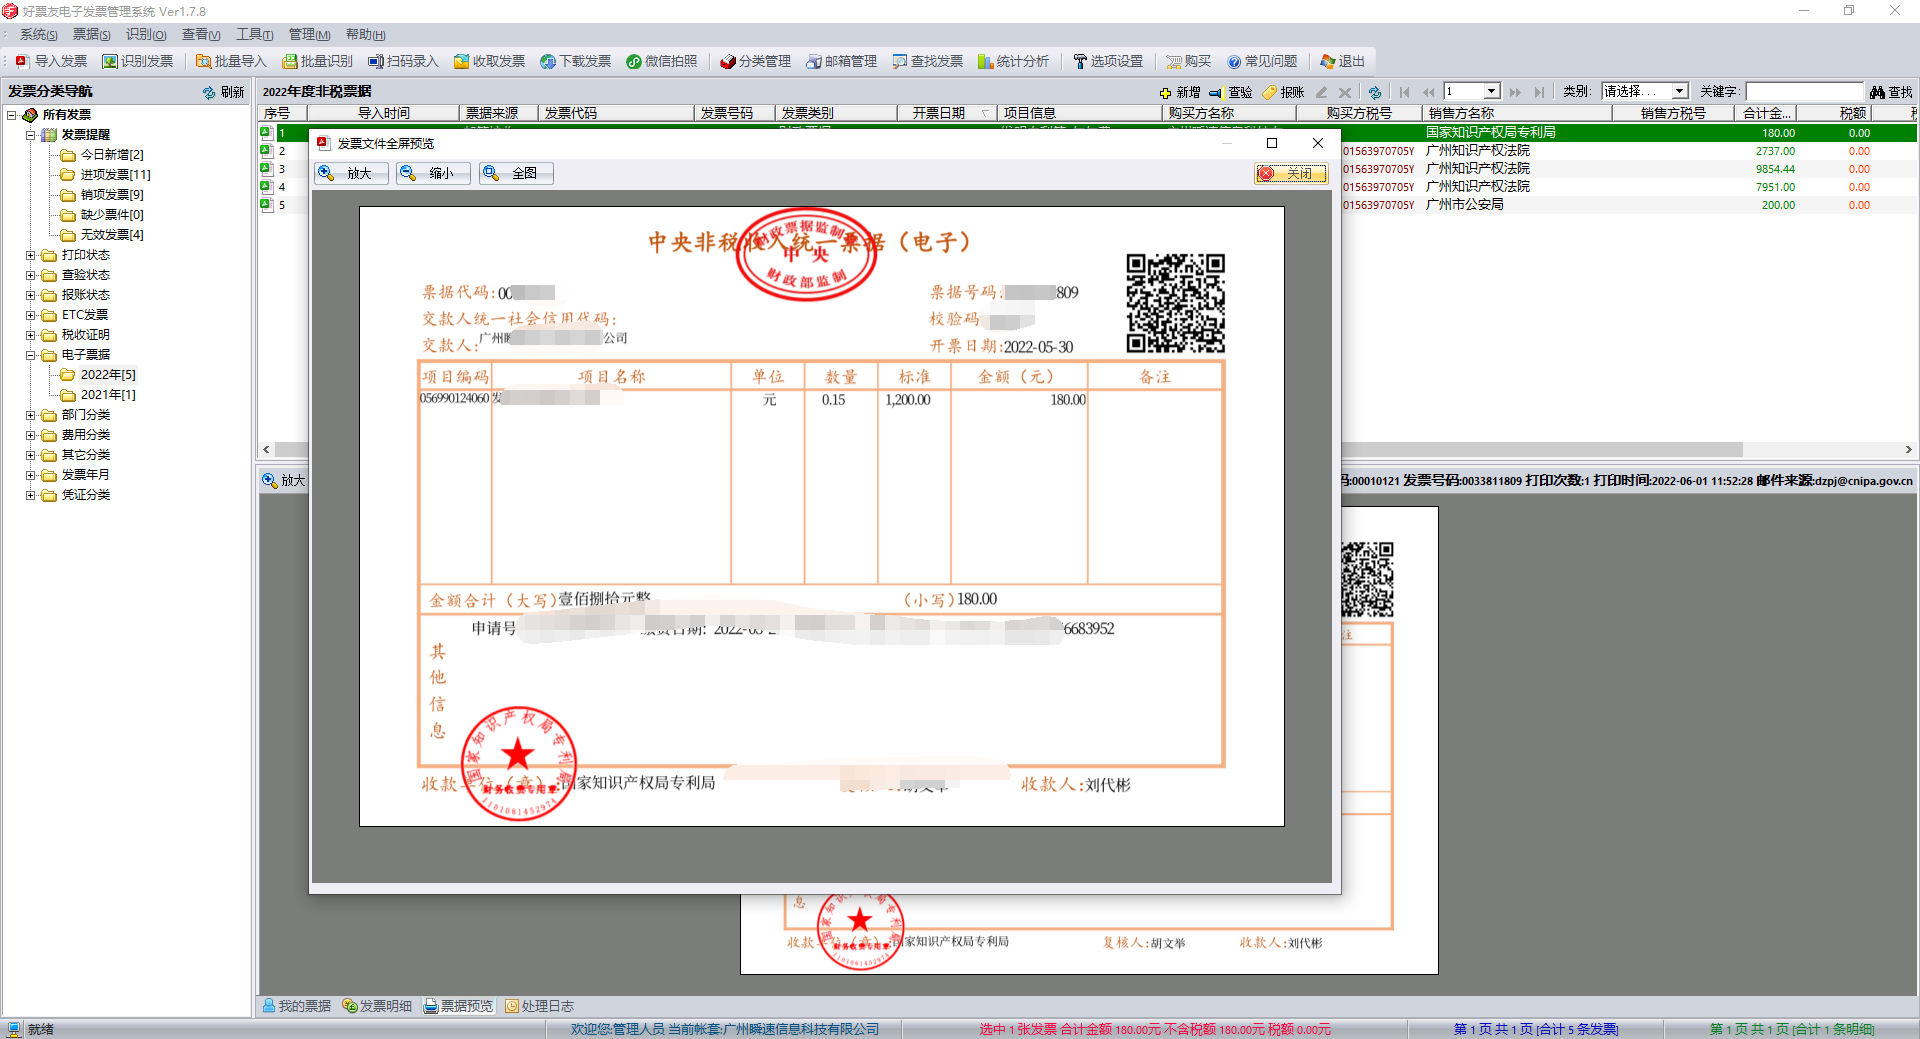The height and width of the screenshot is (1039, 1920).
Task: Open the 工具 menu
Action: [255, 35]
